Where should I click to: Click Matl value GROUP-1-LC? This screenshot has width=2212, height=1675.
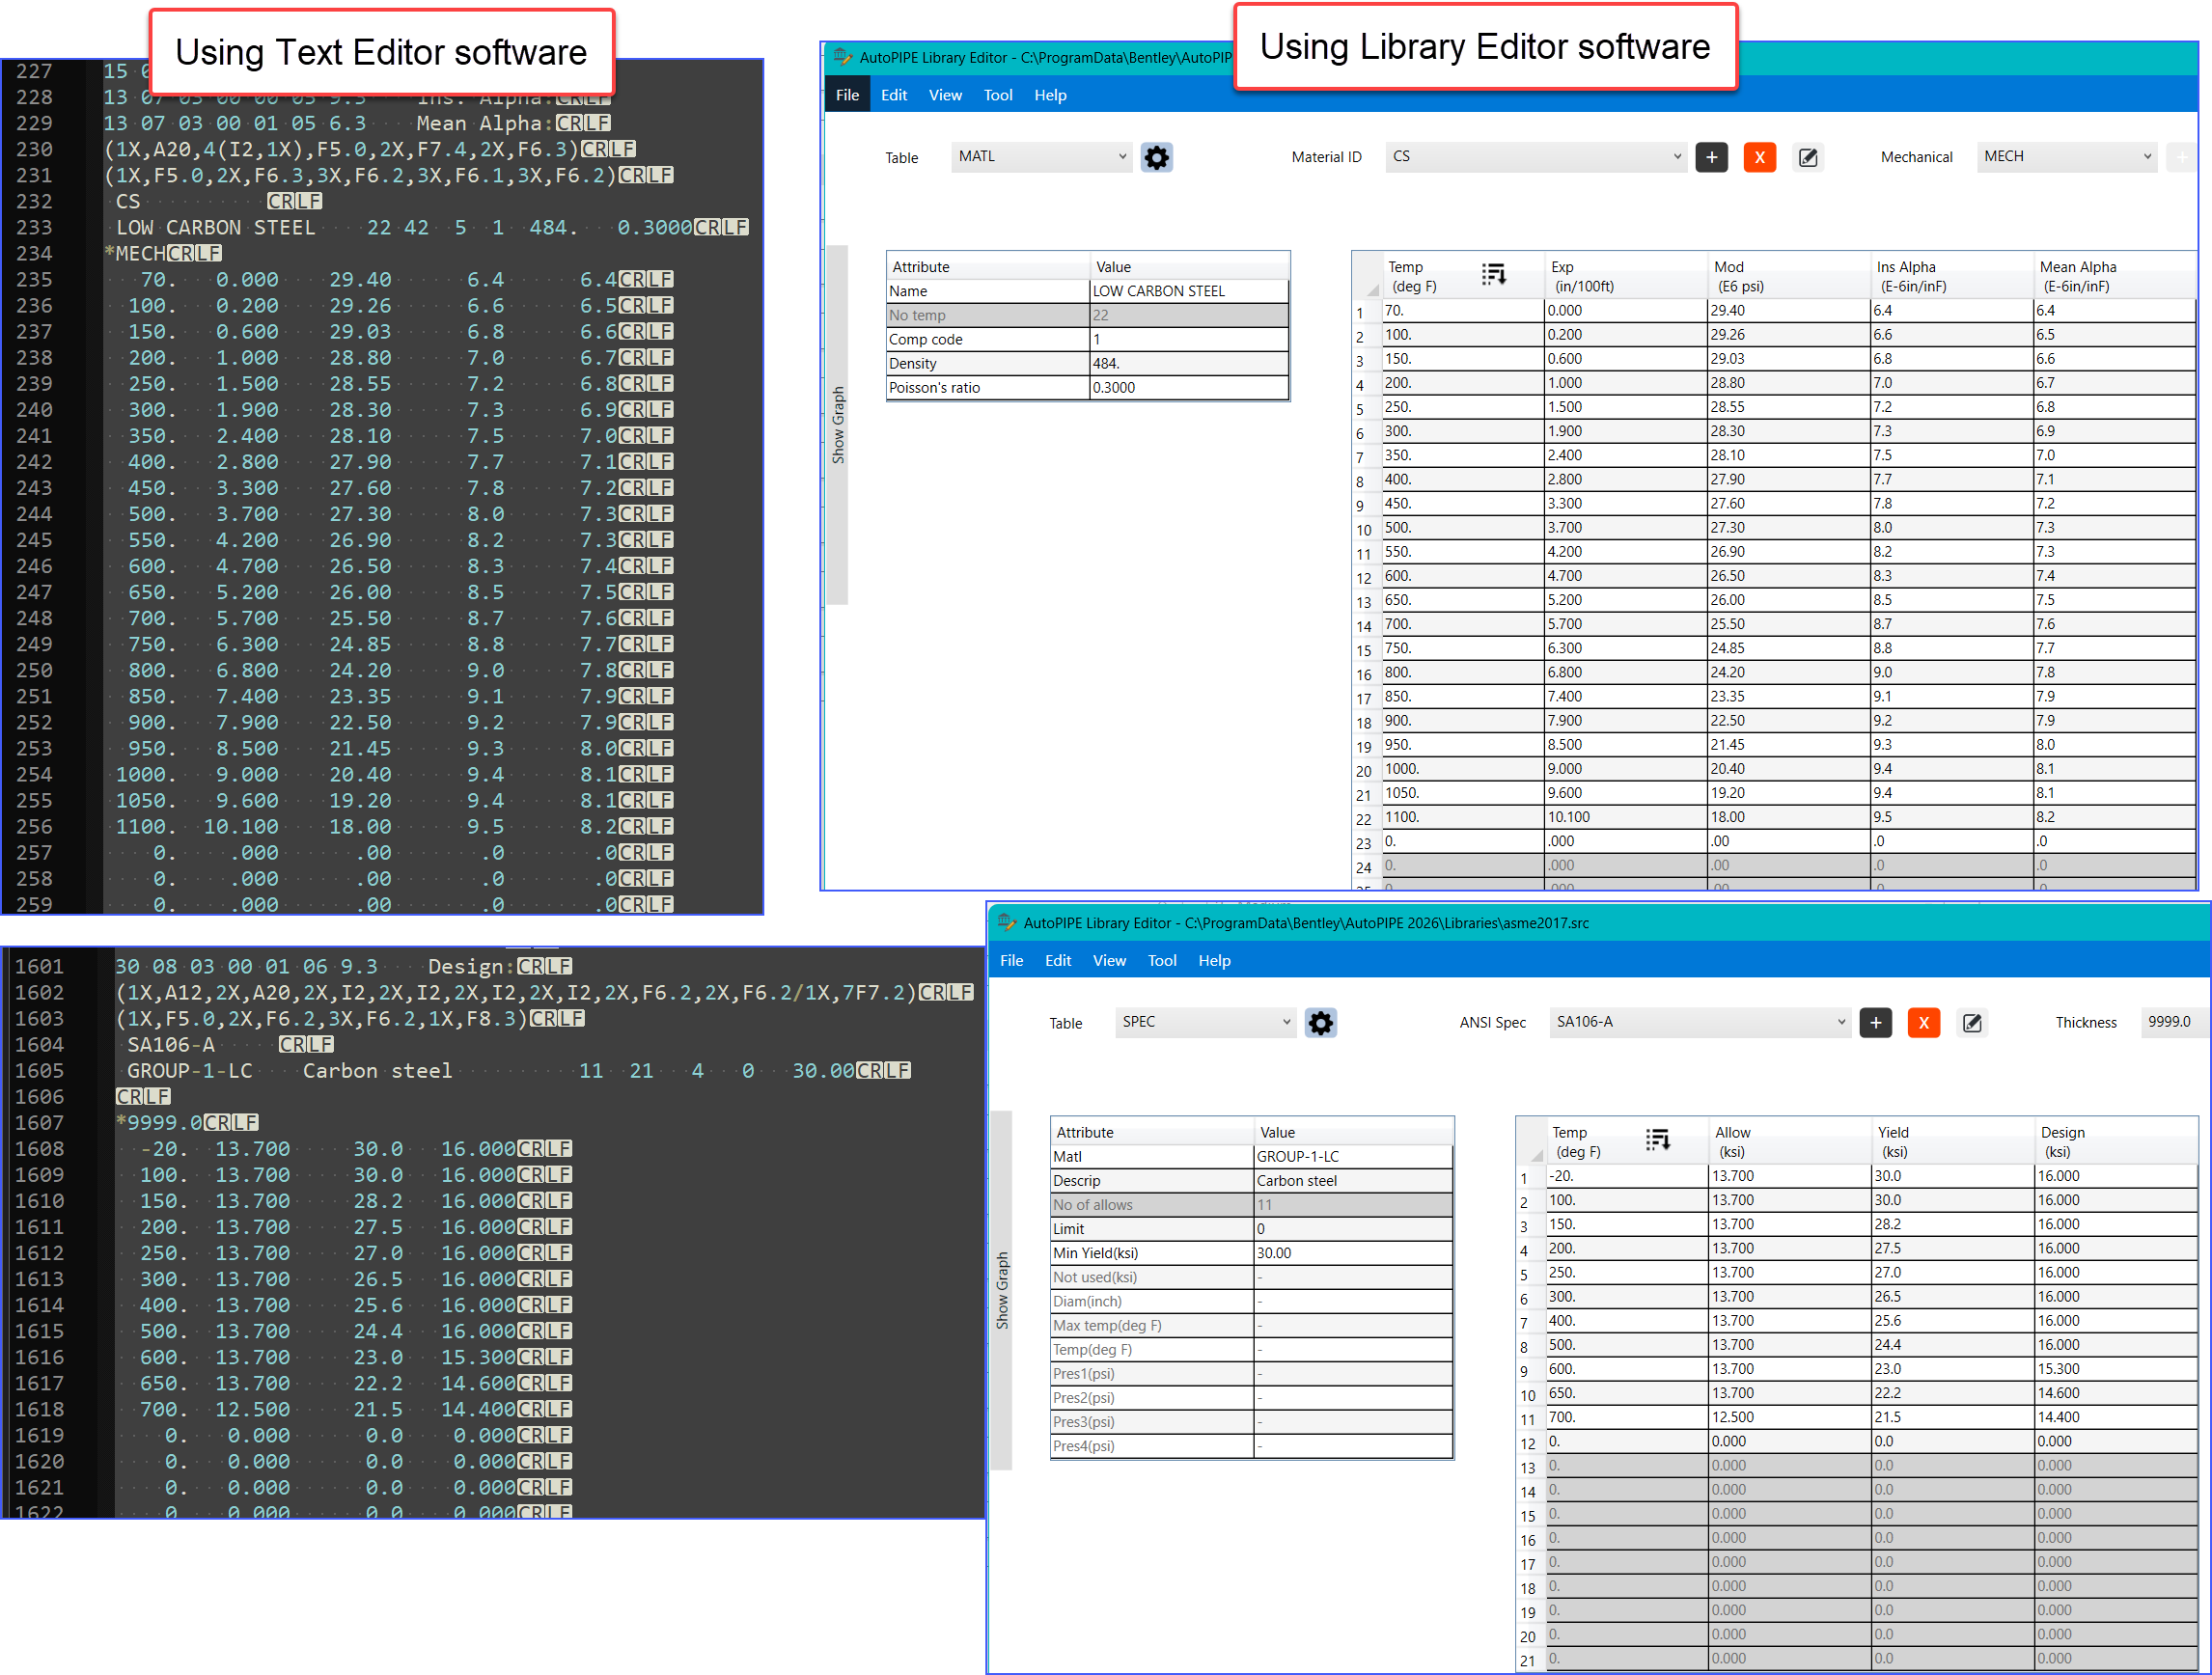pyautogui.click(x=1353, y=1156)
